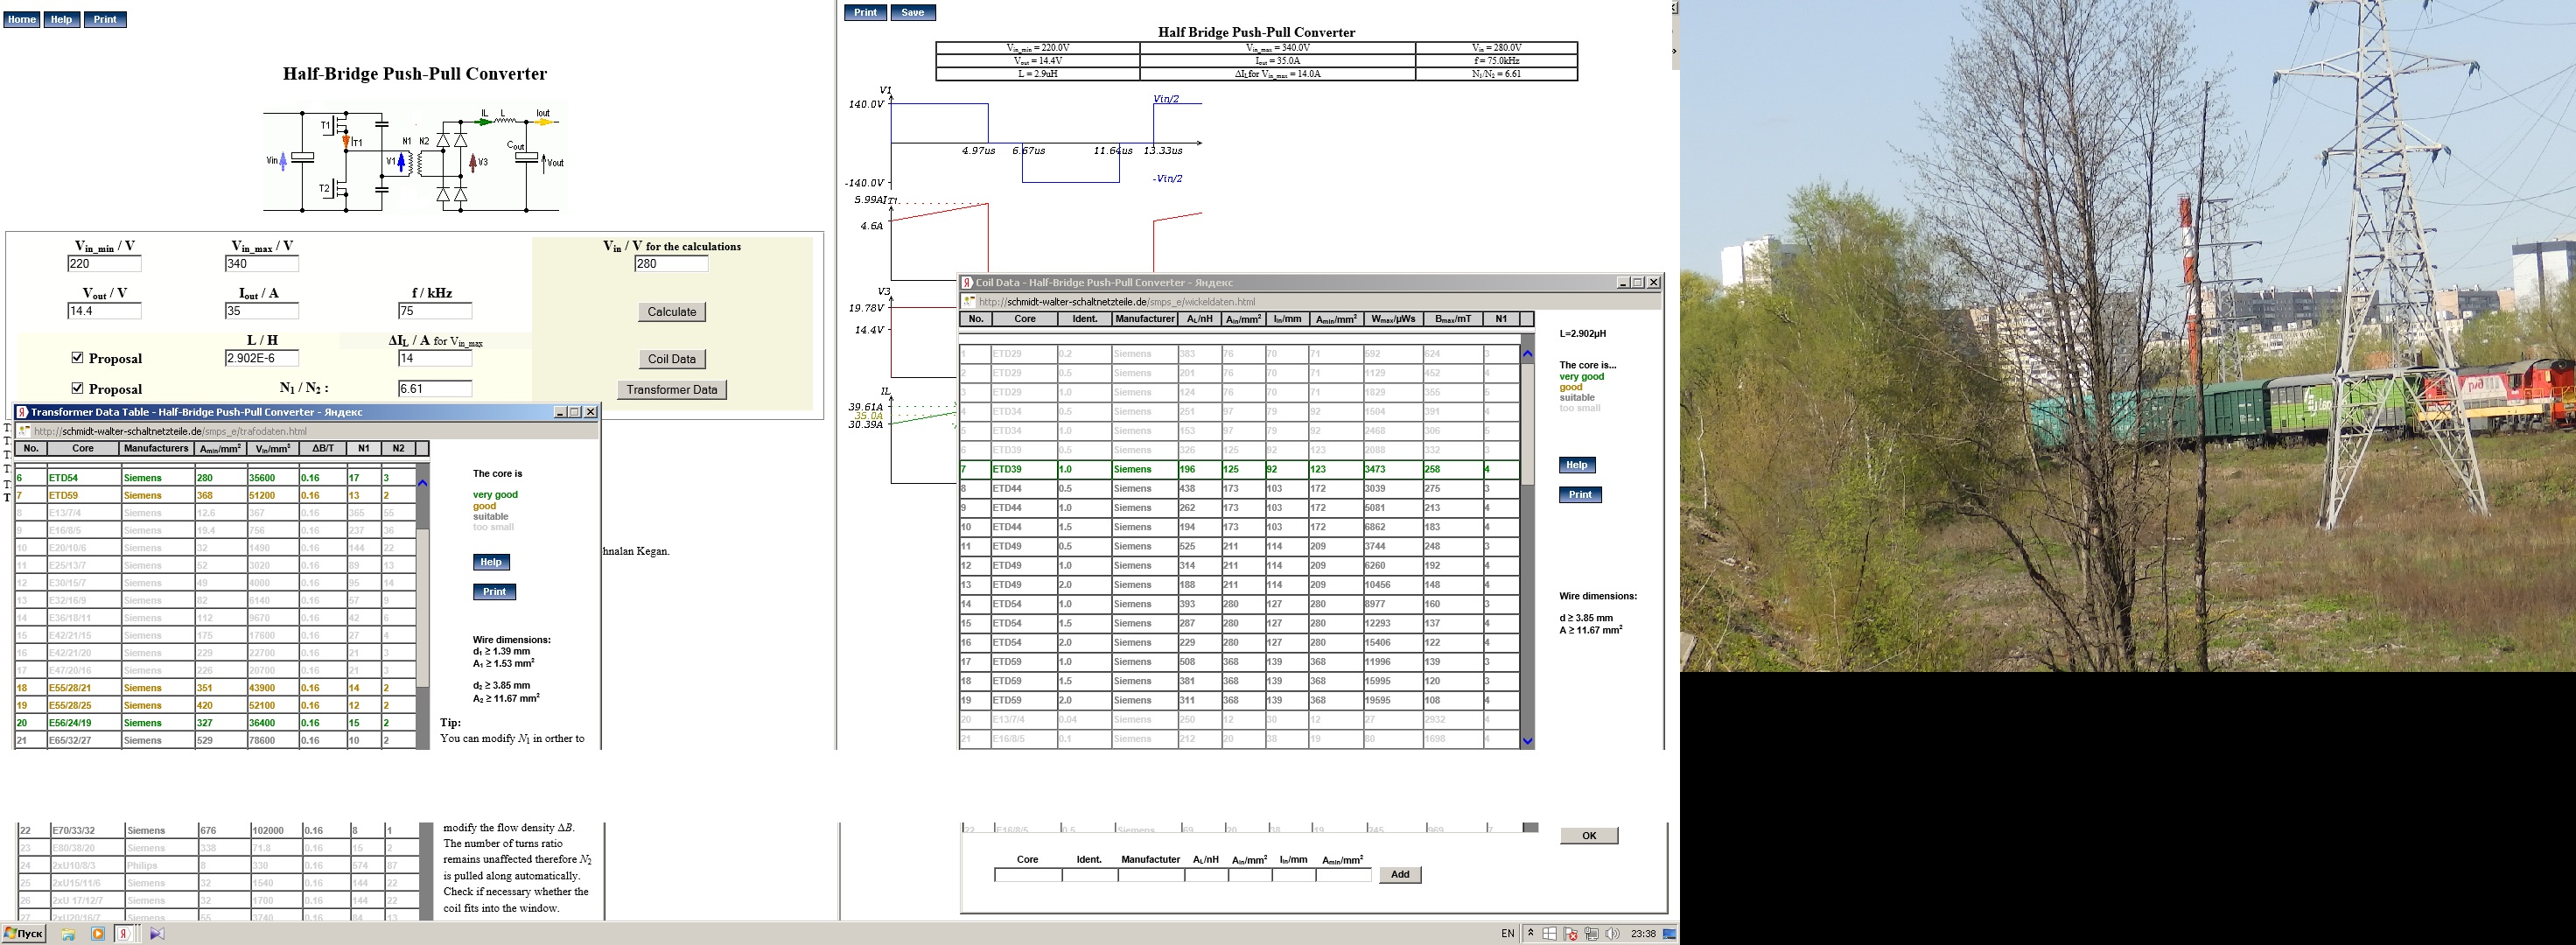The width and height of the screenshot is (2576, 945).
Task: Open the Transformer Data button
Action: point(671,390)
